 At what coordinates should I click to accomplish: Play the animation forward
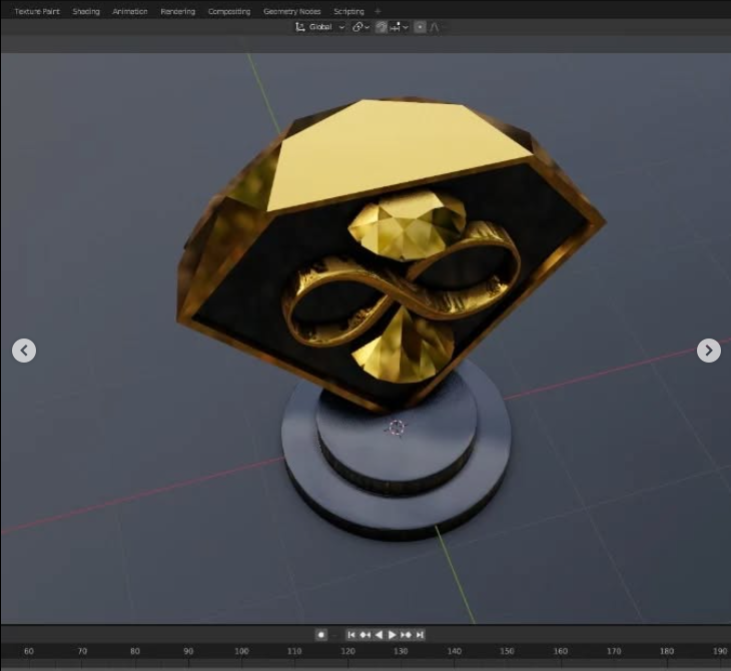coord(392,634)
